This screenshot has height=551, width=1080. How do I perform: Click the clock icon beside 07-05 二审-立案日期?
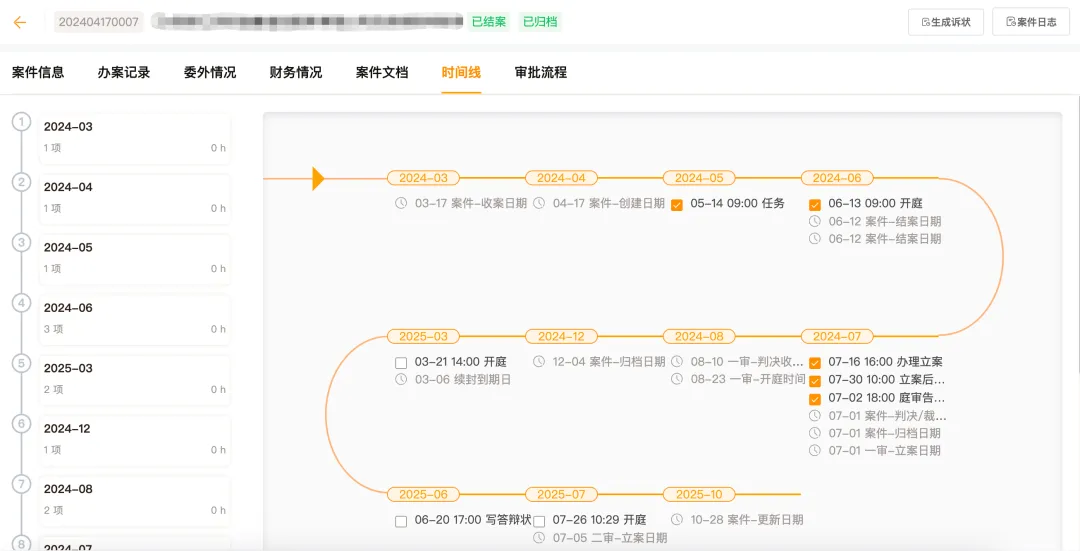(x=539, y=537)
